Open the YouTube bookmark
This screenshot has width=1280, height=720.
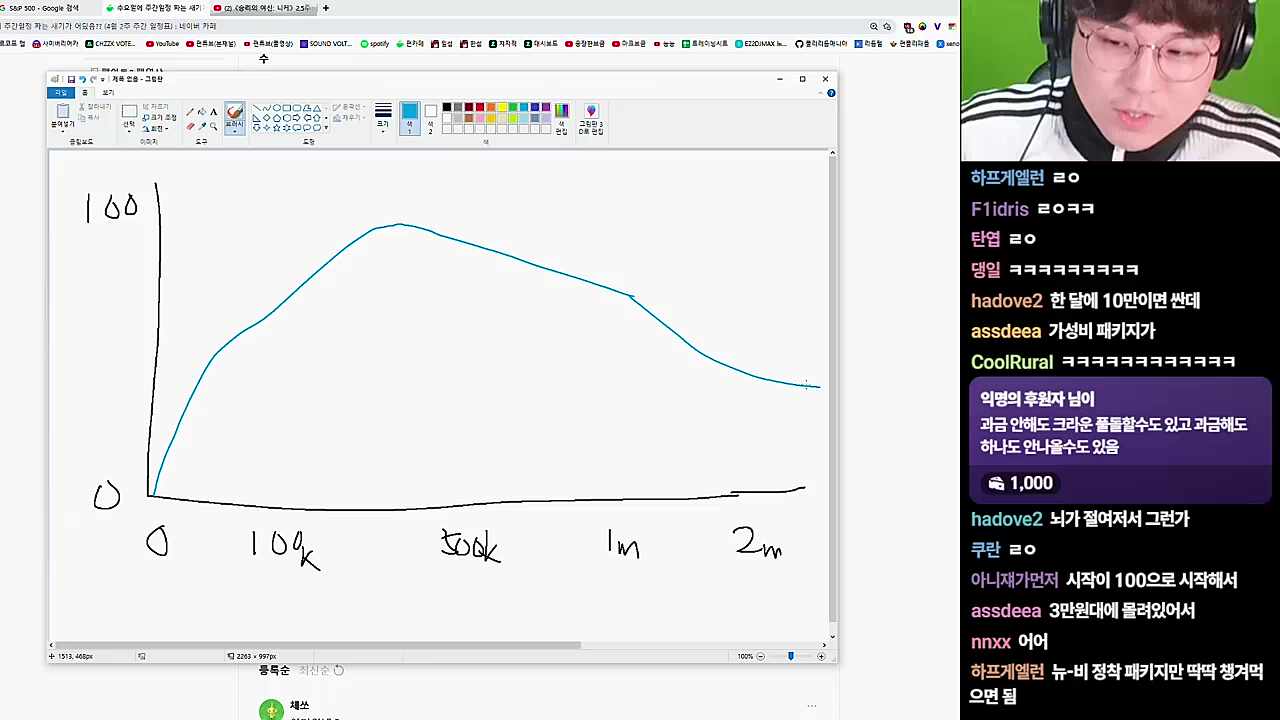[163, 44]
